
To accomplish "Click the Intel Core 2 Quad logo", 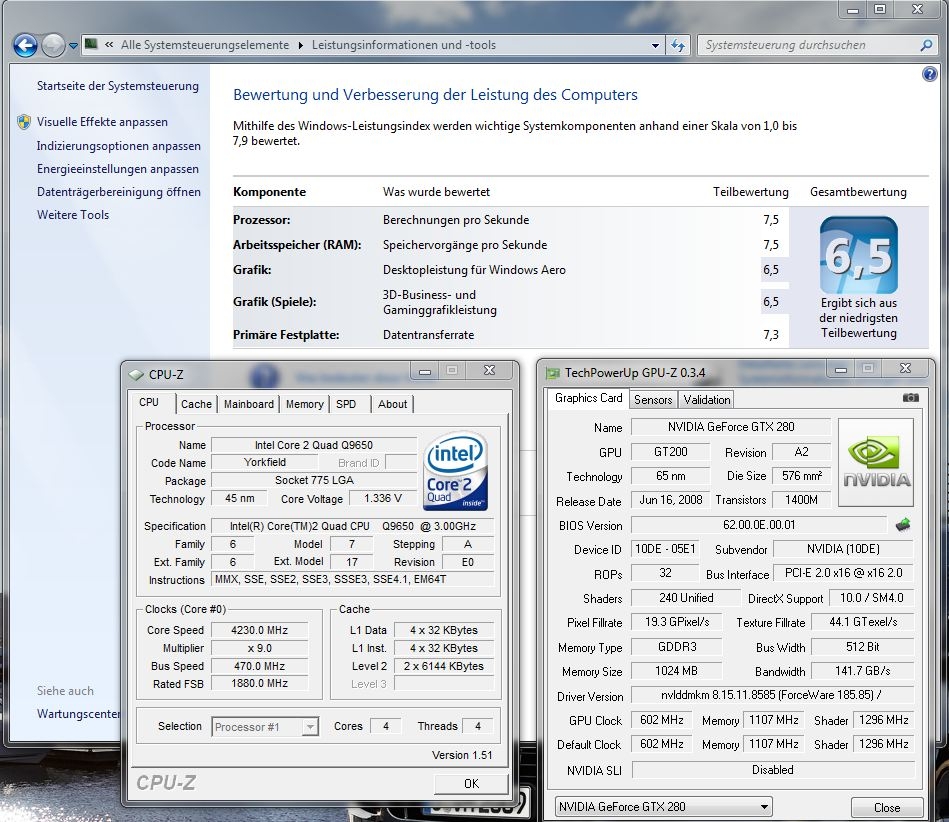I will click(x=455, y=471).
